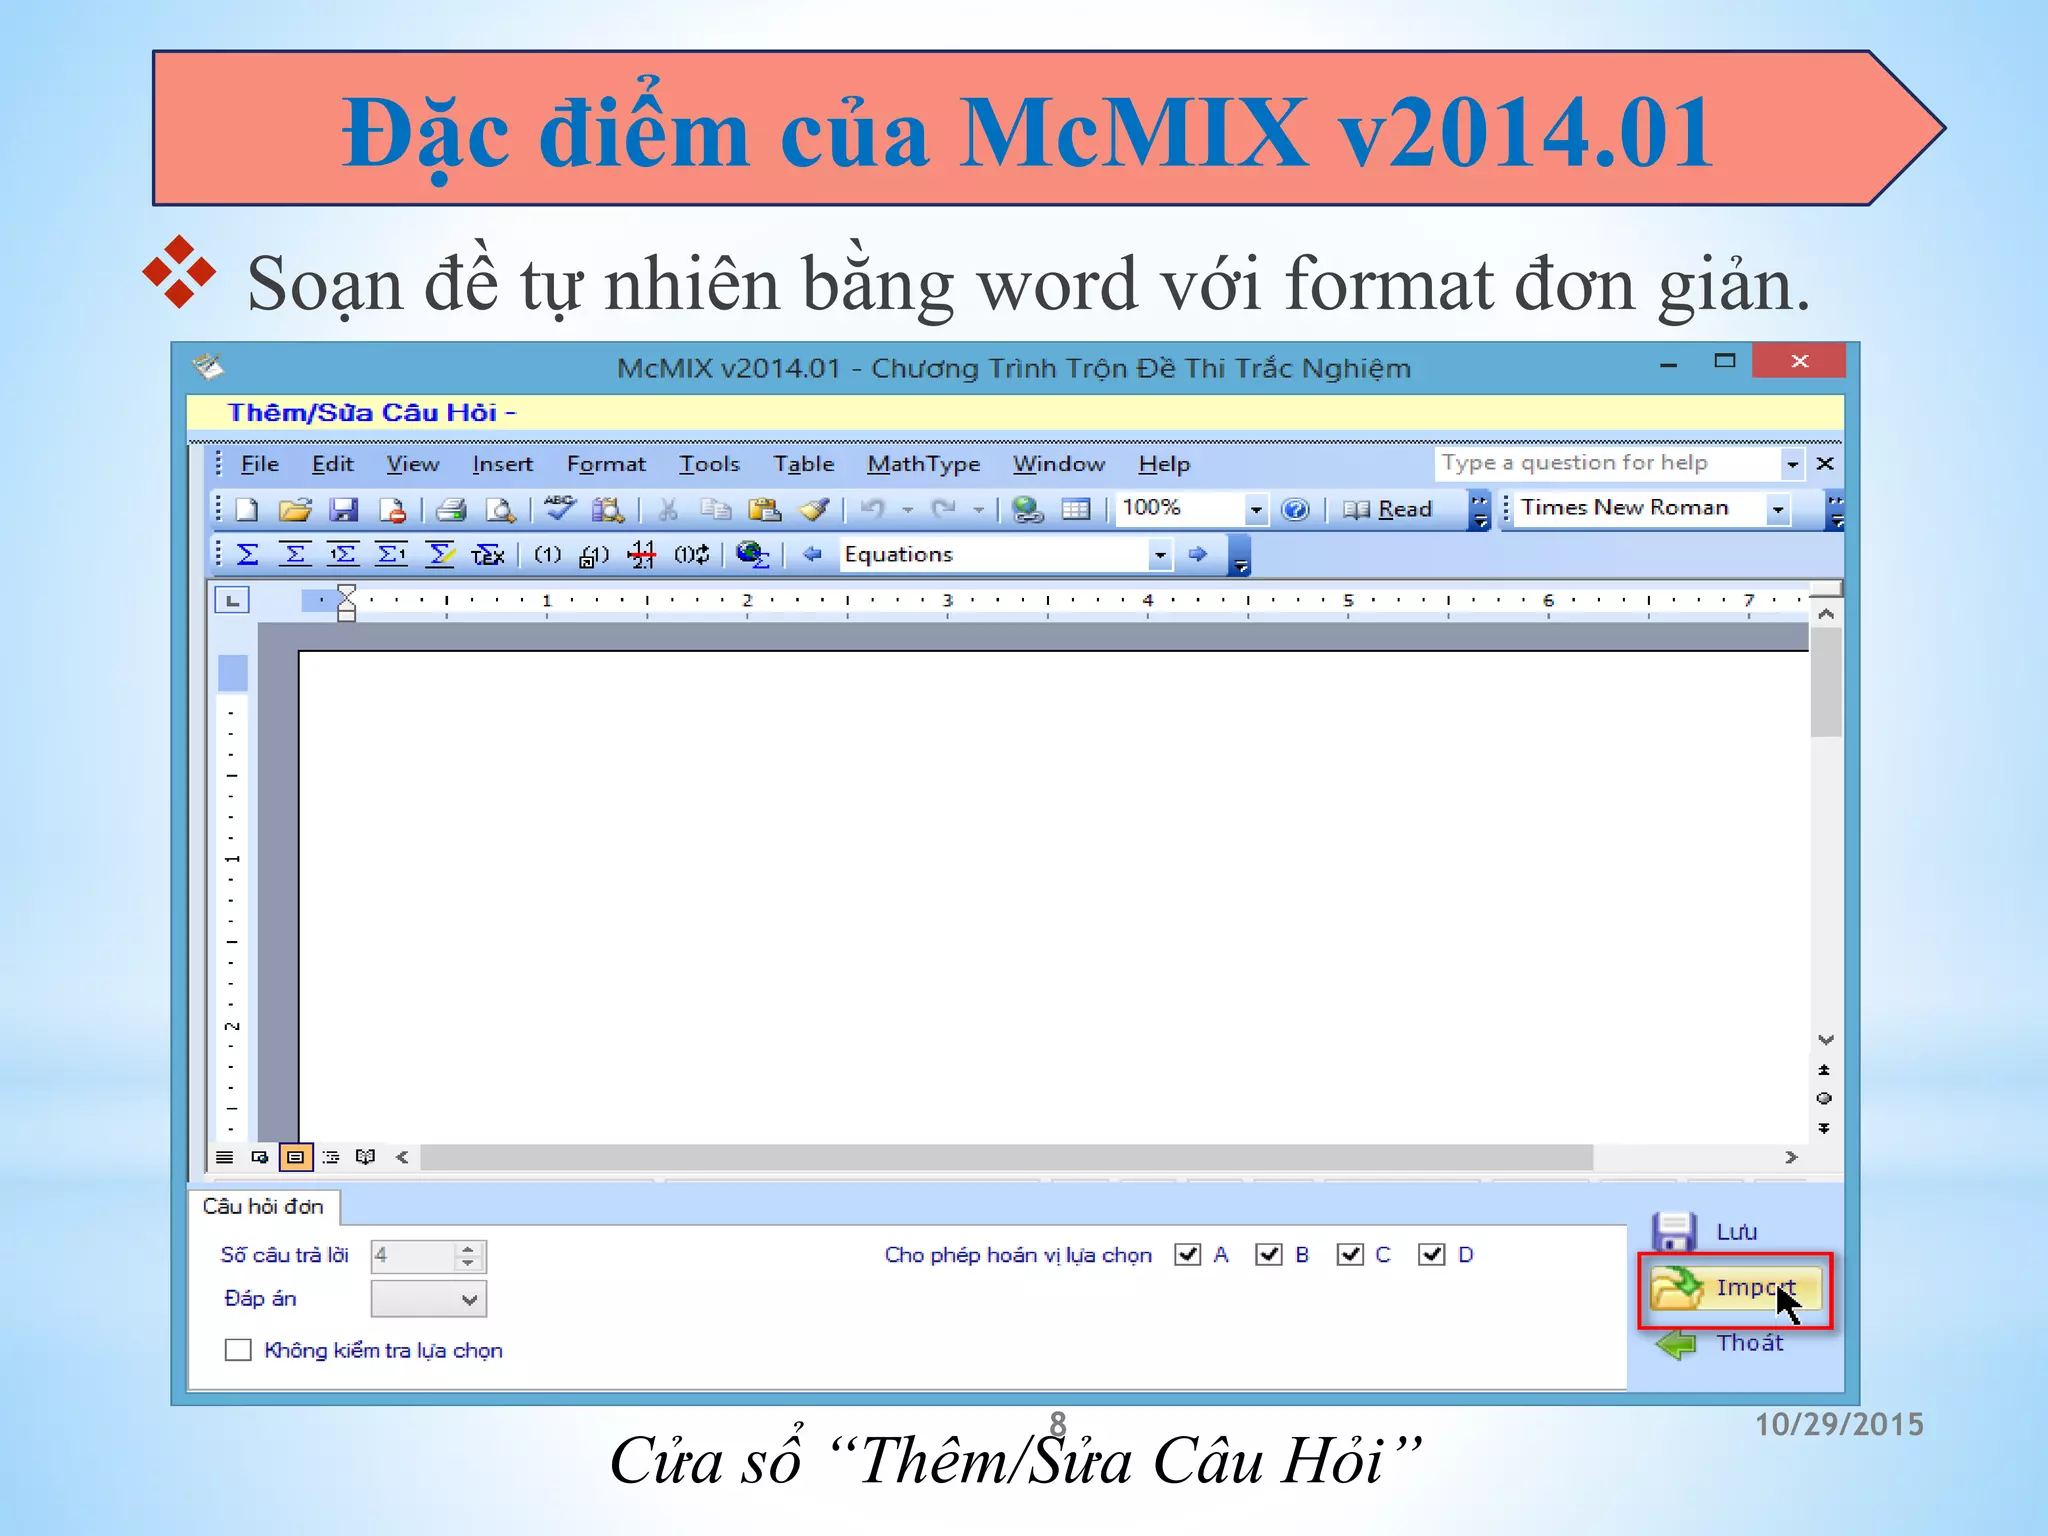The width and height of the screenshot is (2048, 1536).
Task: Toggle checkbox D for permutation
Action: (1432, 1255)
